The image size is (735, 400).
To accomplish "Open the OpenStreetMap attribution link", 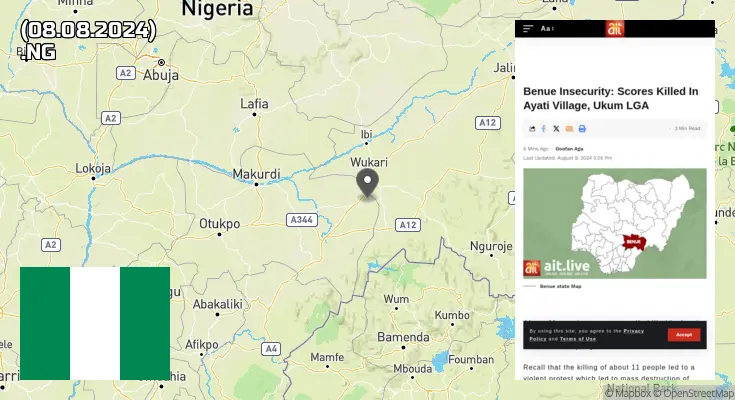I will click(696, 393).
